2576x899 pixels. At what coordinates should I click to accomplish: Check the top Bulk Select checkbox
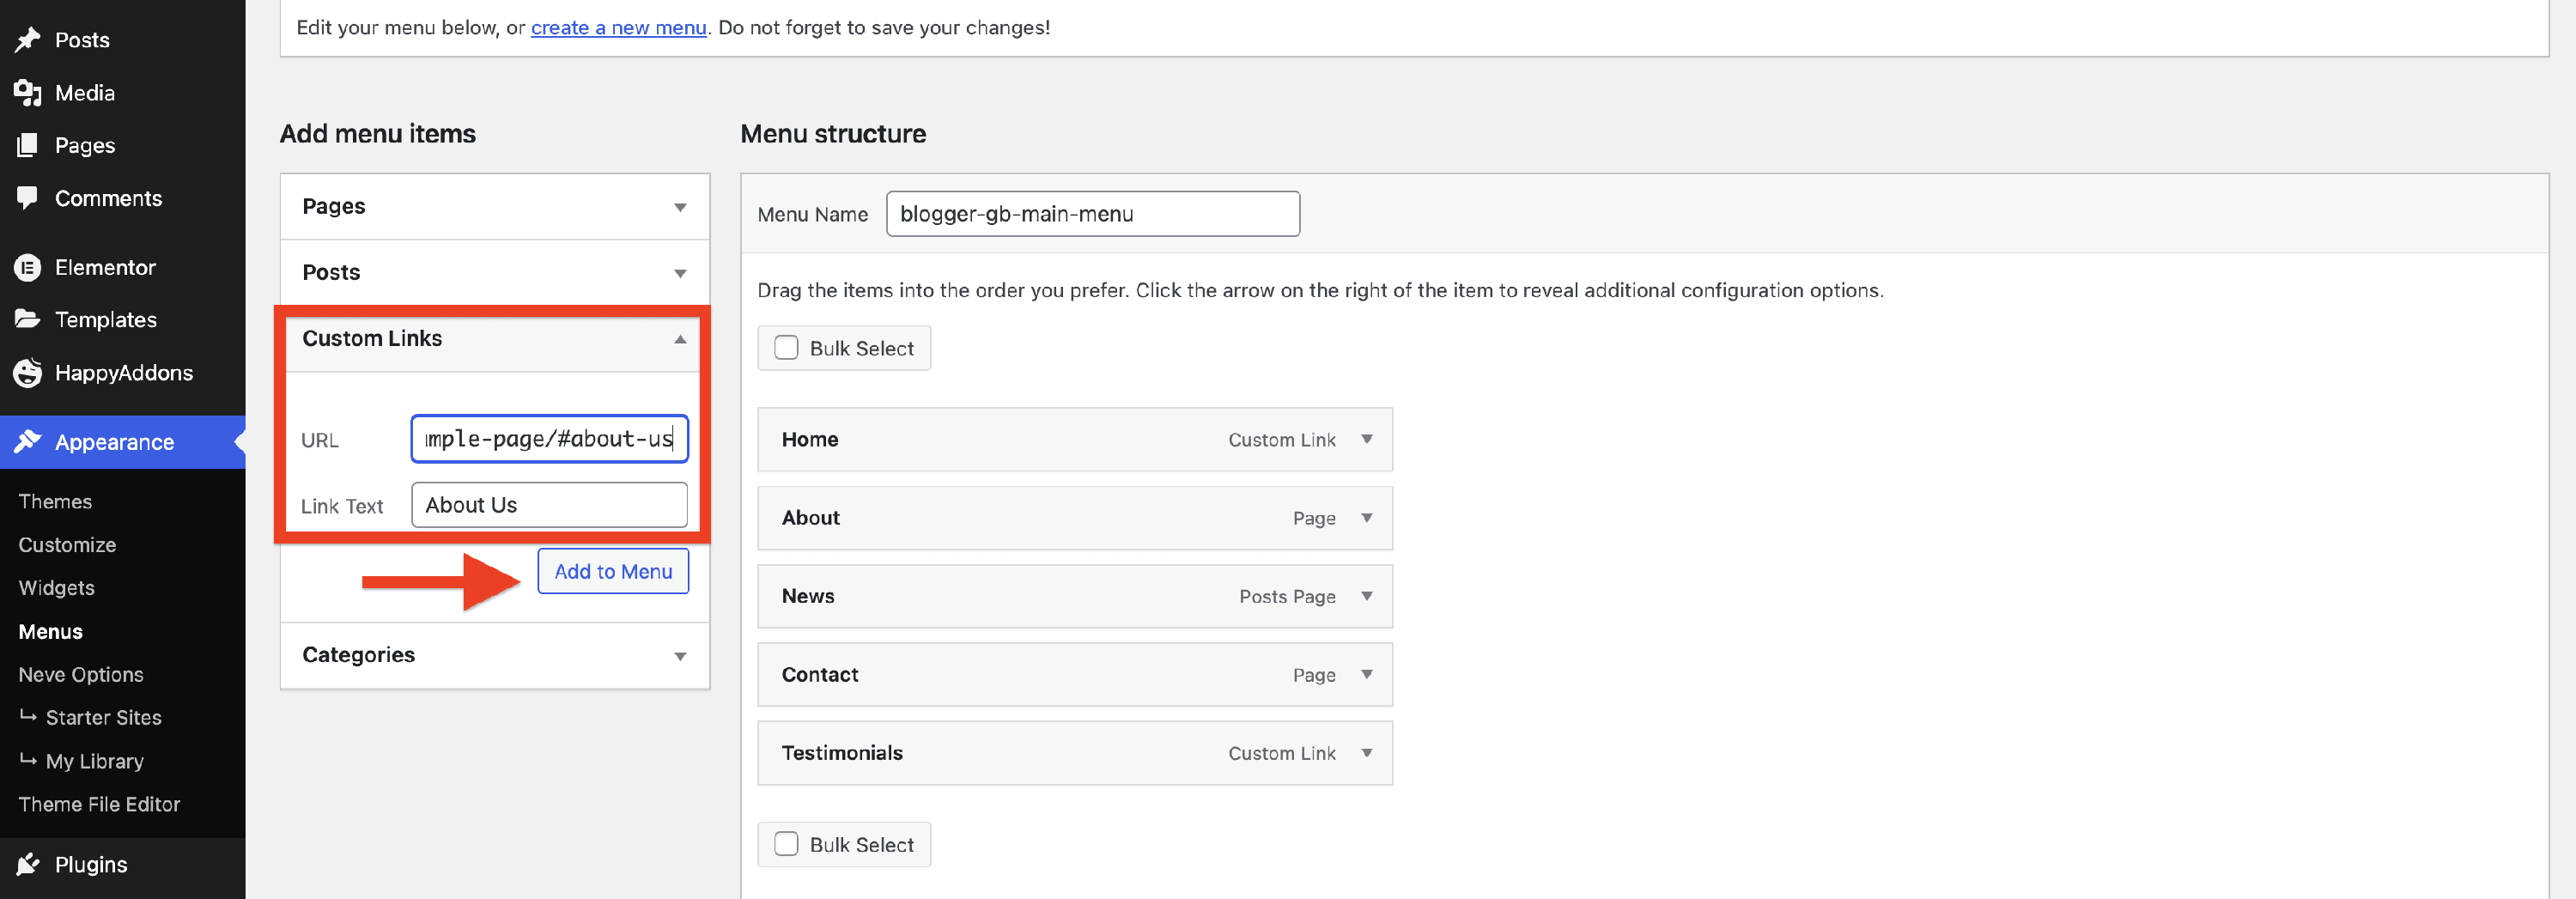tap(787, 348)
